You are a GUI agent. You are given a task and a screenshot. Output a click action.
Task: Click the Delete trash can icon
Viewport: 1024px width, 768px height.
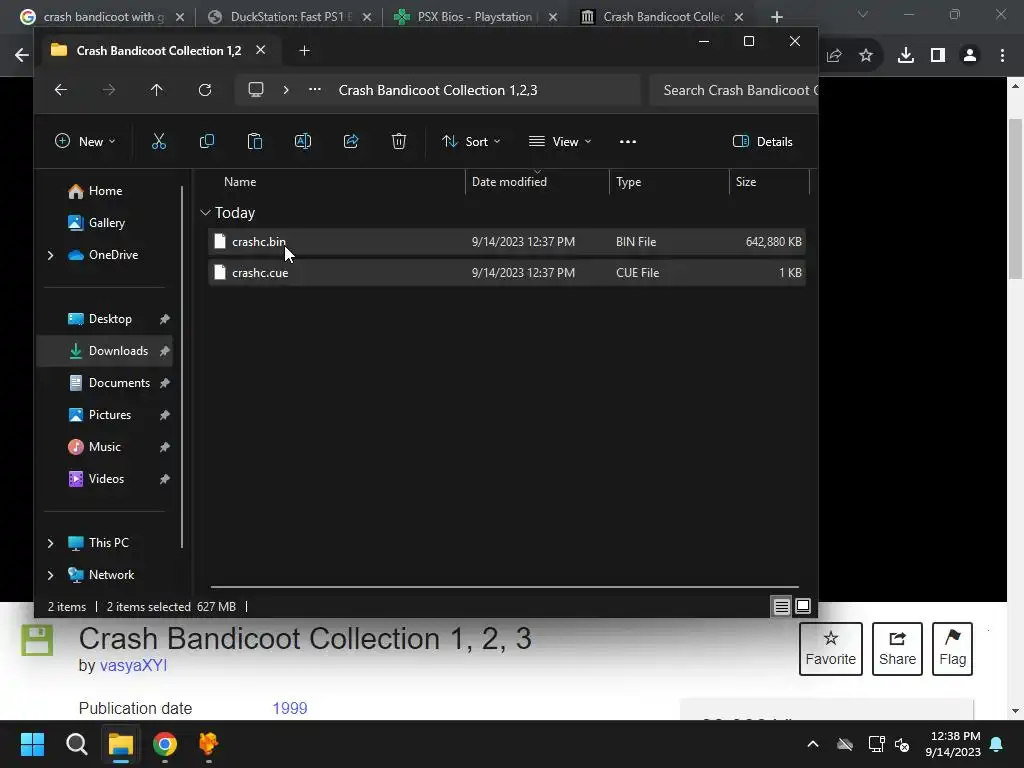tap(399, 141)
